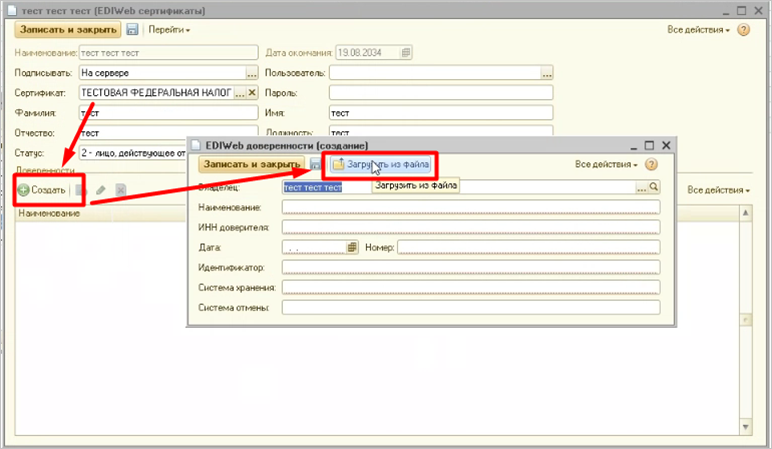Open calendar picker for Дата field
The image size is (772, 449).
coord(352,247)
